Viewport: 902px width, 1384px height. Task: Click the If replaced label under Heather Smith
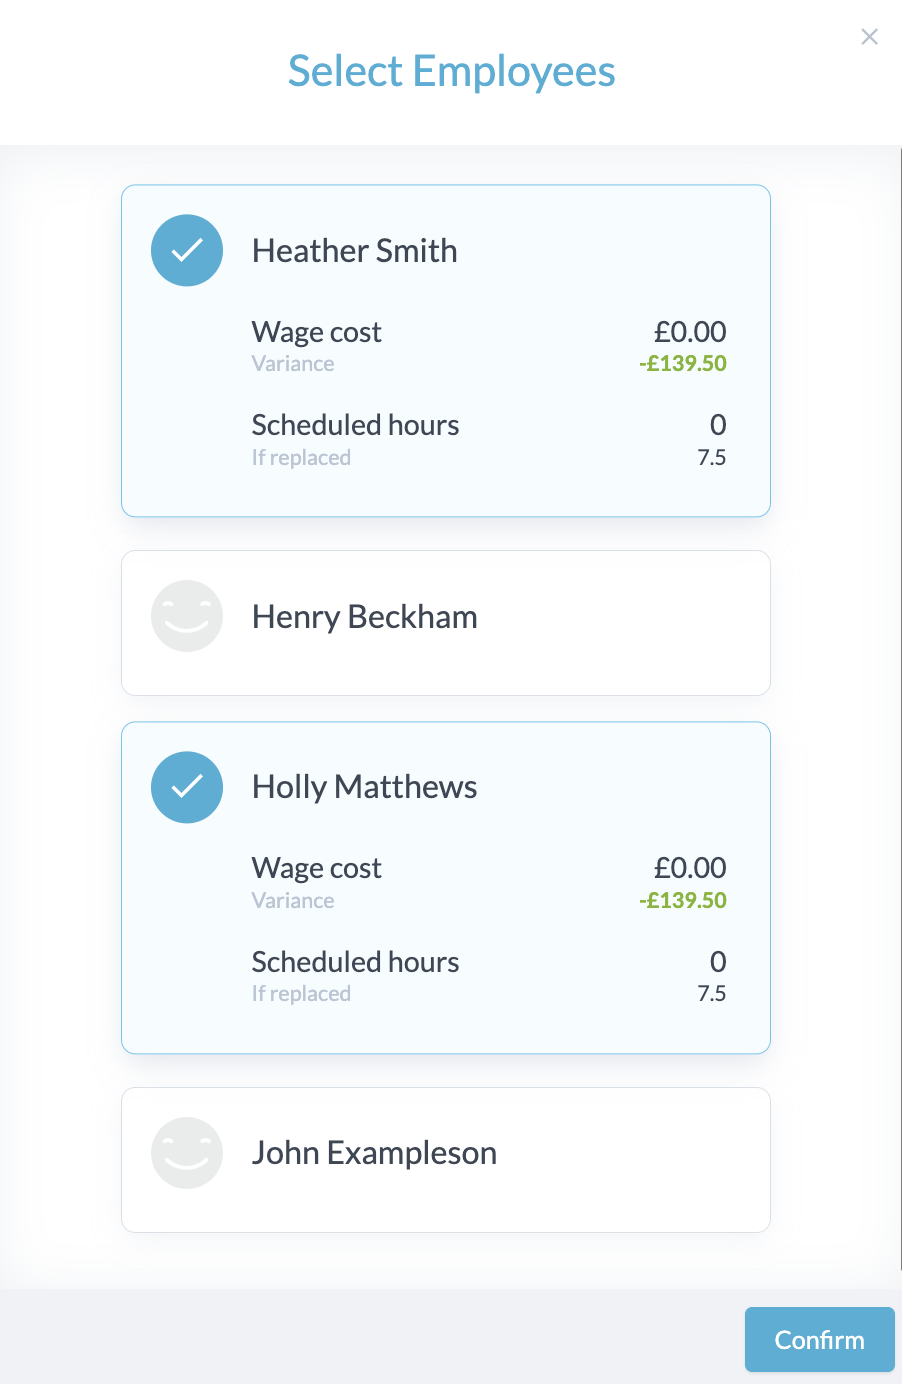click(301, 458)
